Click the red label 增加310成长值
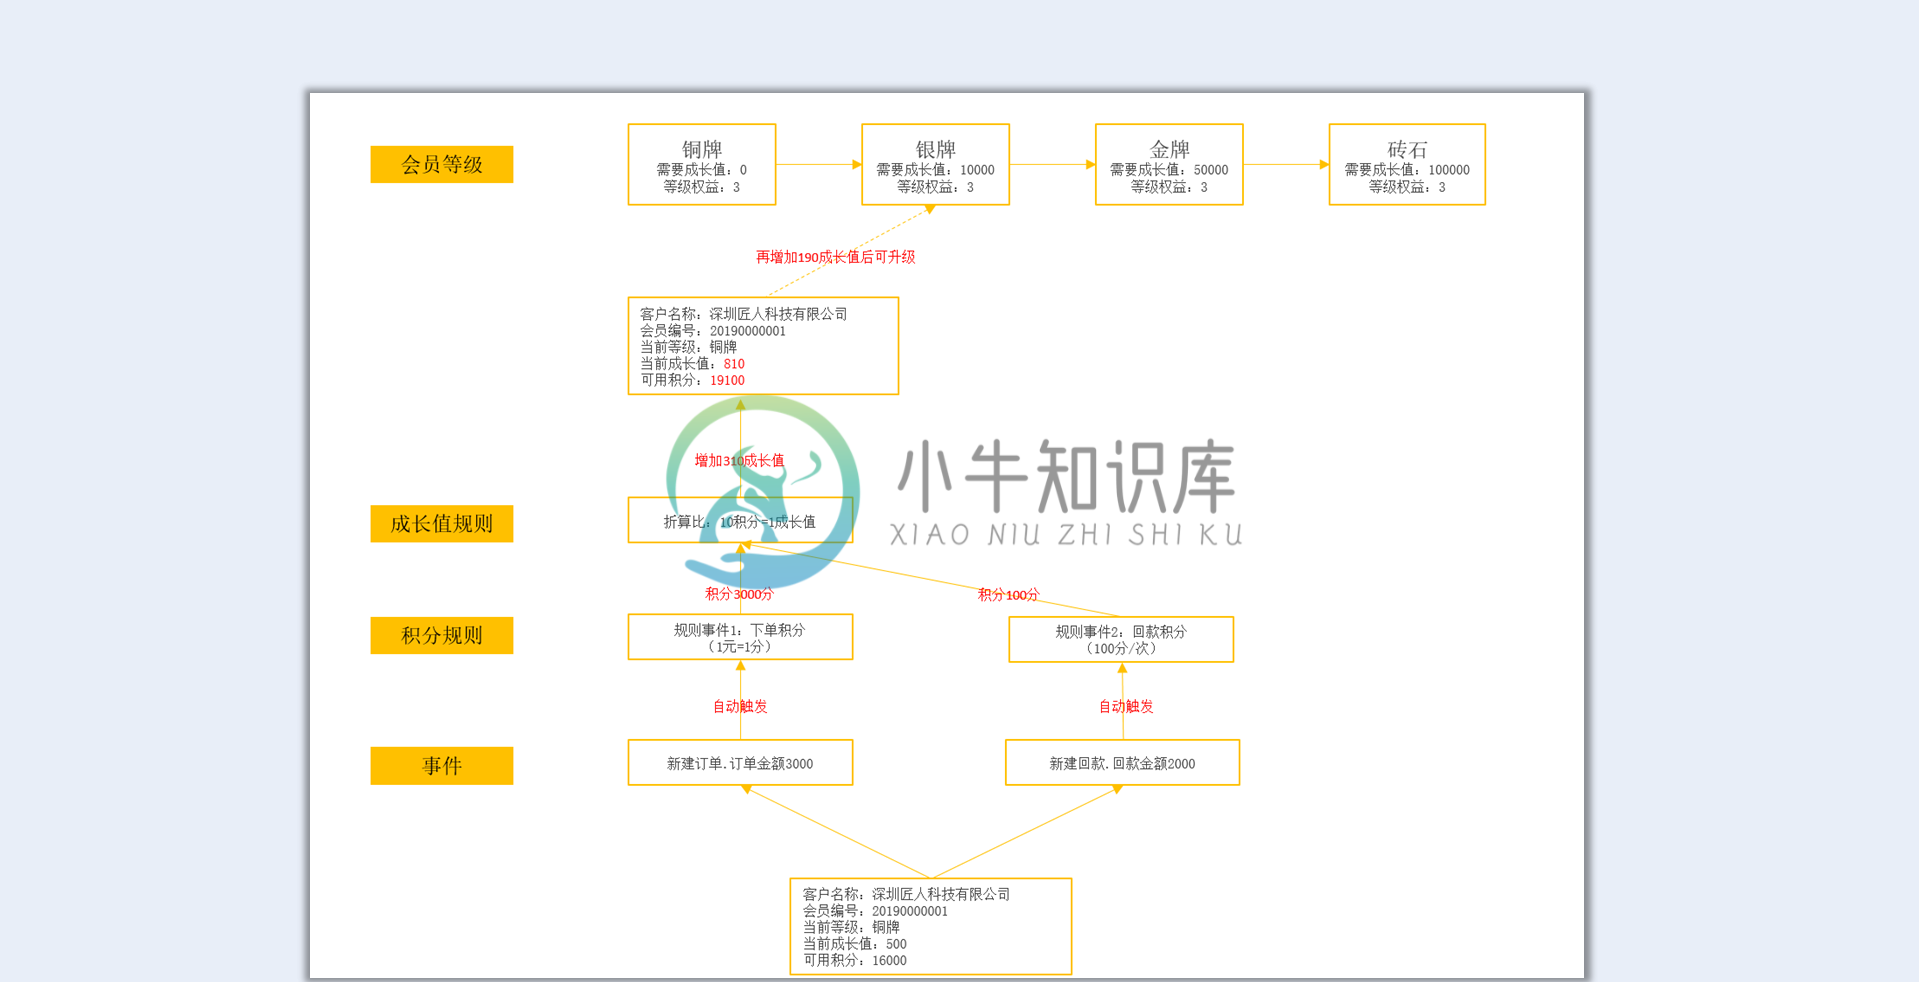Image resolution: width=1919 pixels, height=982 pixels. pyautogui.click(x=739, y=460)
